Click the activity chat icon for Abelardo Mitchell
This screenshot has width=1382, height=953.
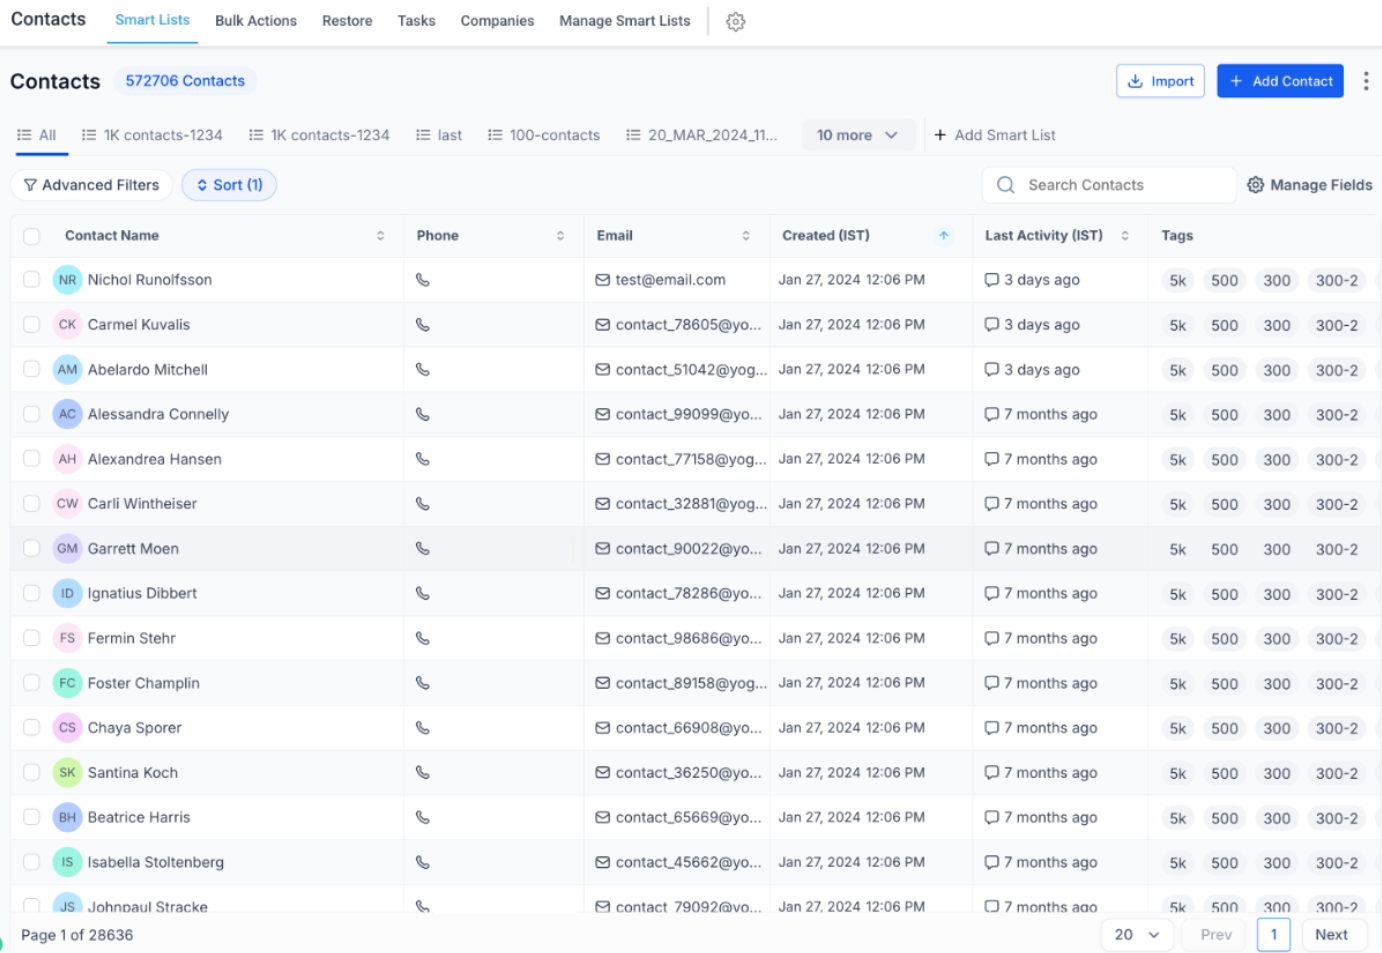coord(991,370)
